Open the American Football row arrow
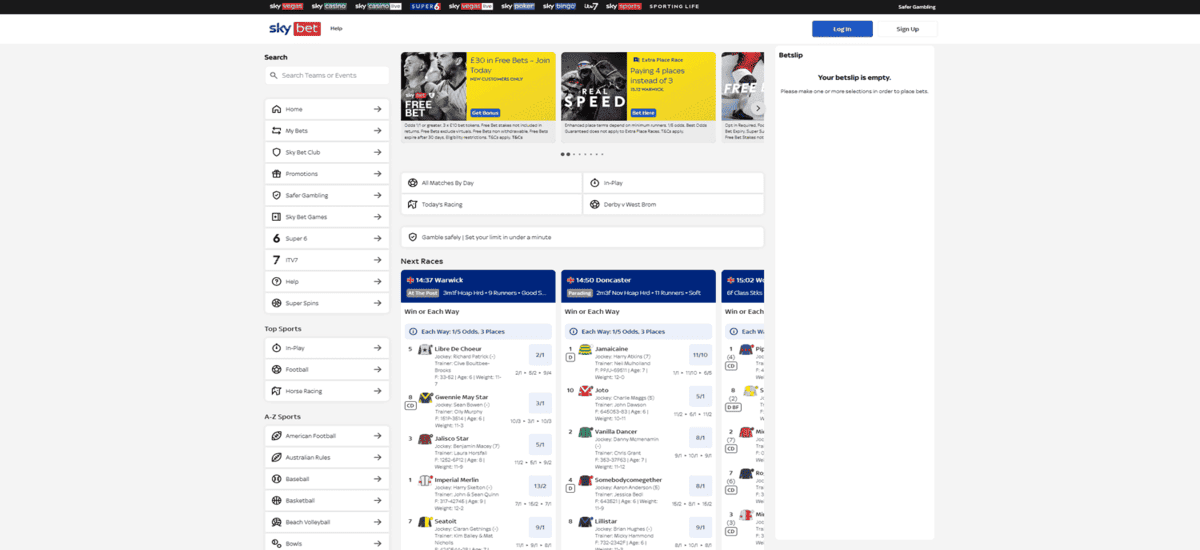Viewport: 1200px width, 550px height. [377, 436]
